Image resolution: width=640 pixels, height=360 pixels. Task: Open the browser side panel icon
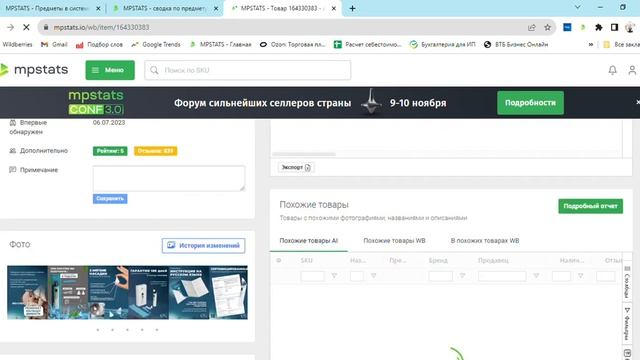coord(614,27)
